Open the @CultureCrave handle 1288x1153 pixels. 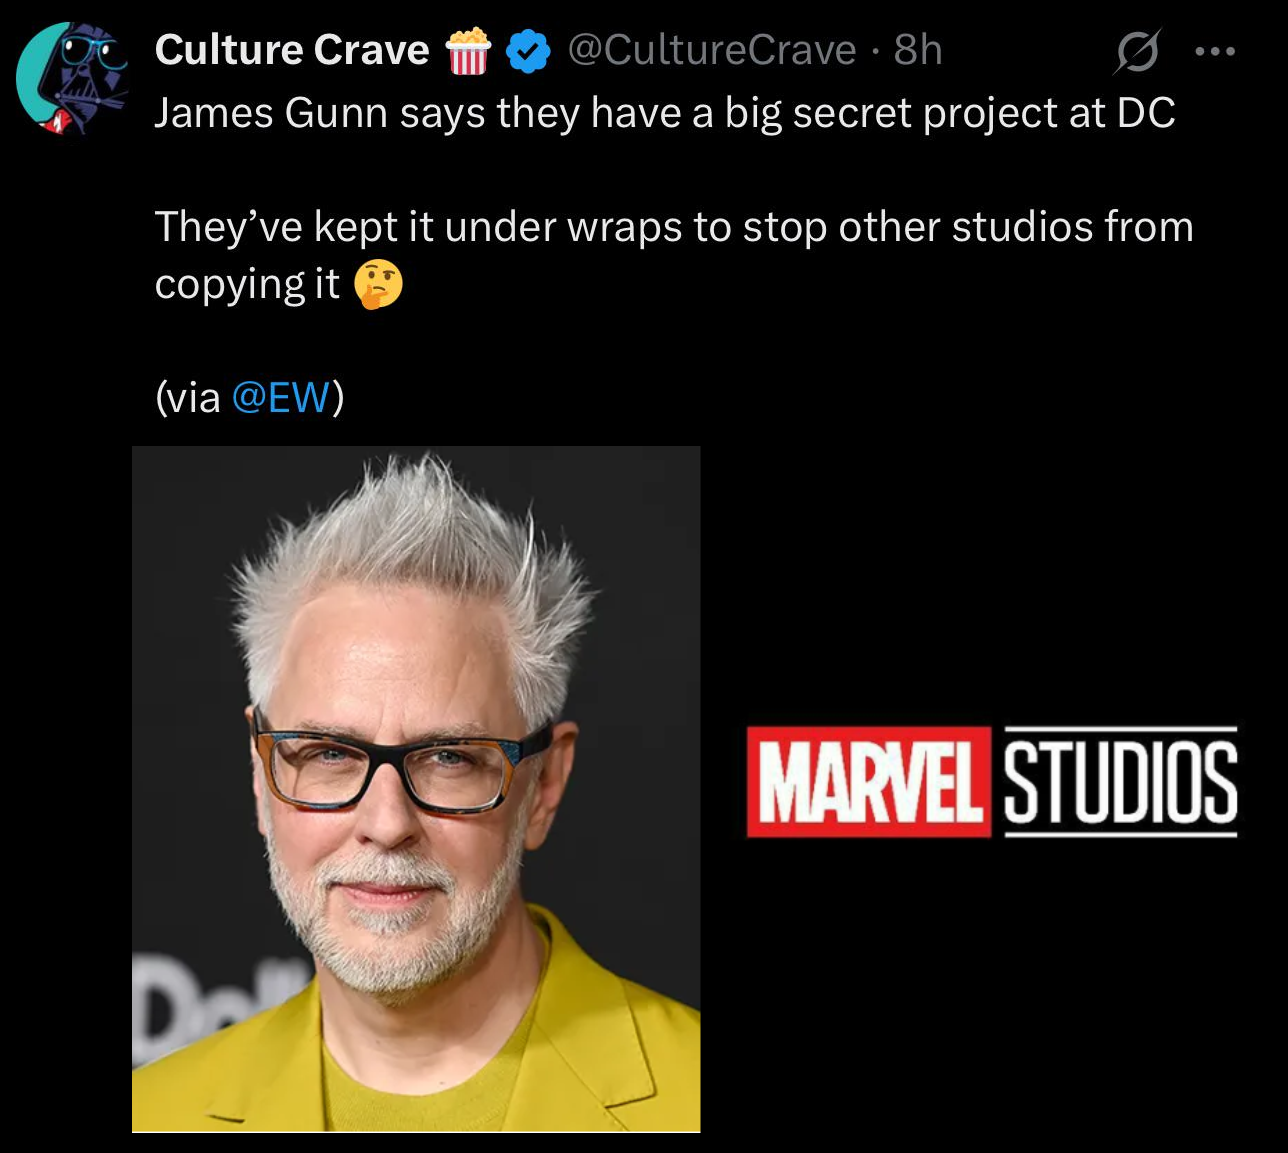point(712,50)
